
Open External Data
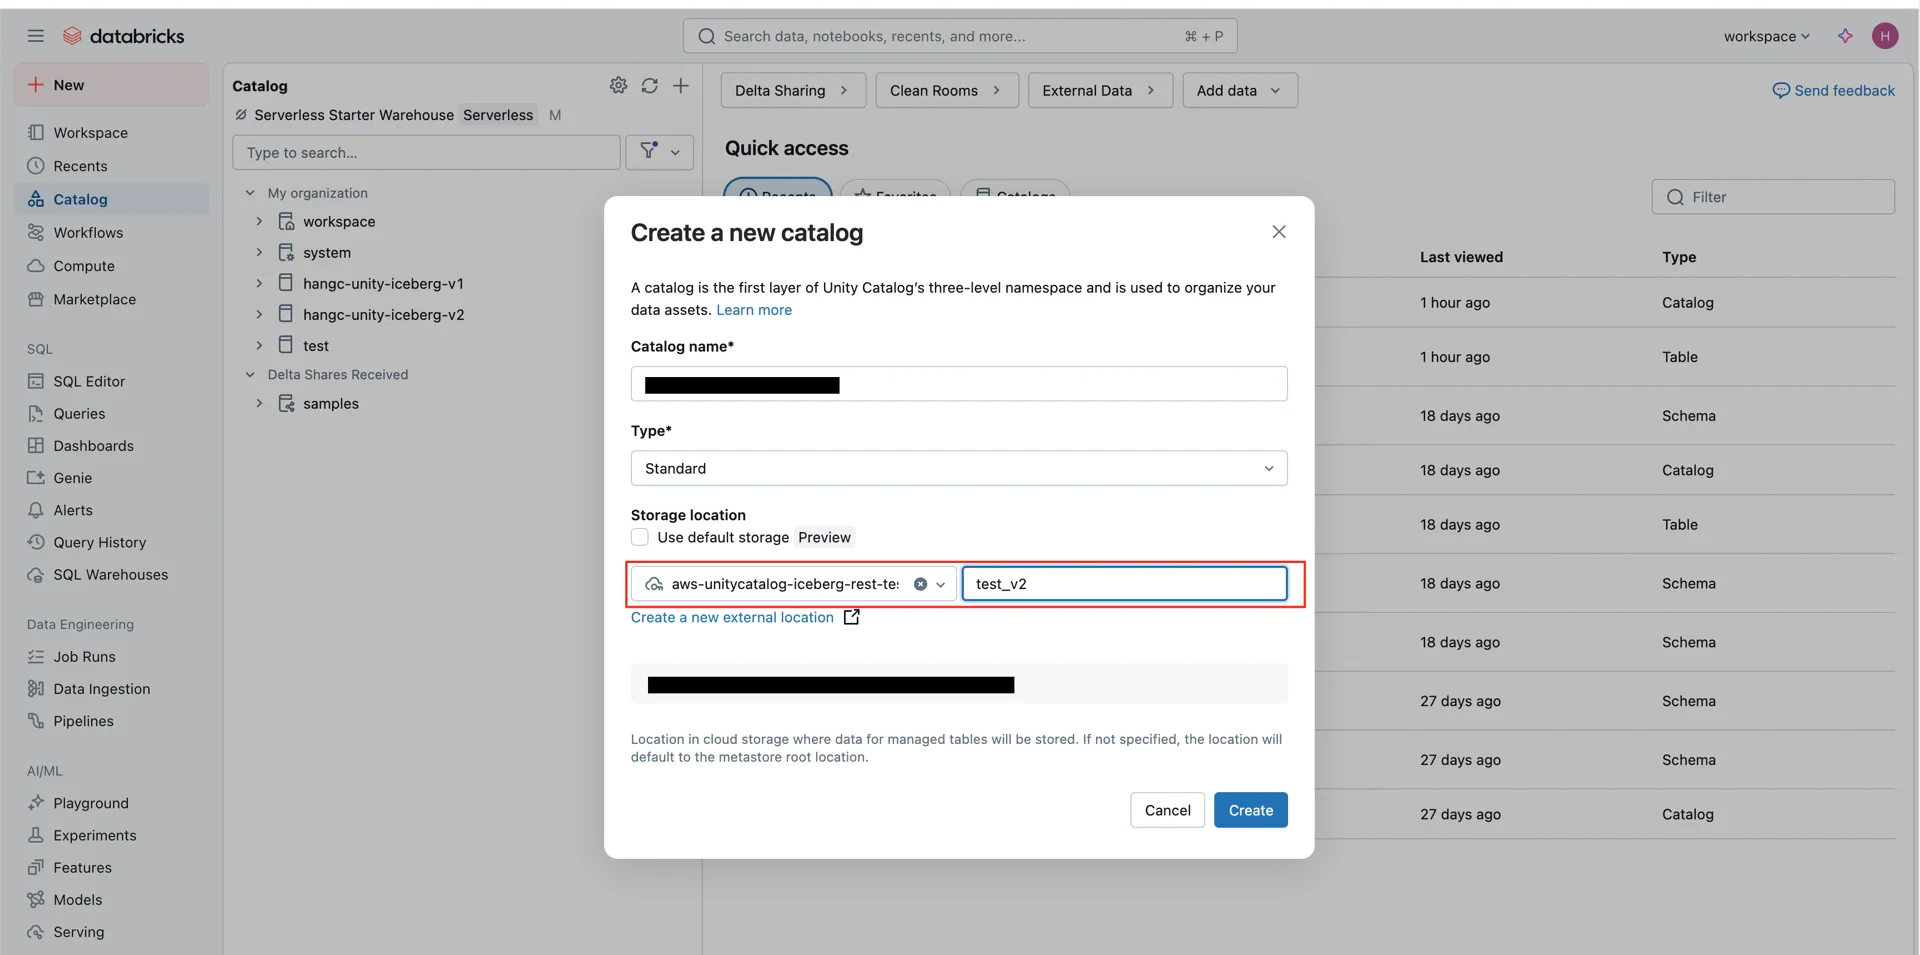pyautogui.click(x=1100, y=90)
